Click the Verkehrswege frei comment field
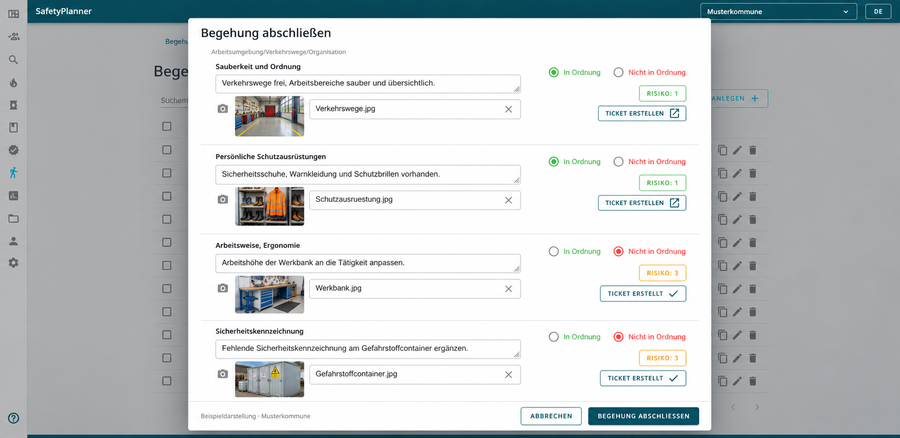Screen dimensions: 900x438 pyautogui.click(x=368, y=83)
